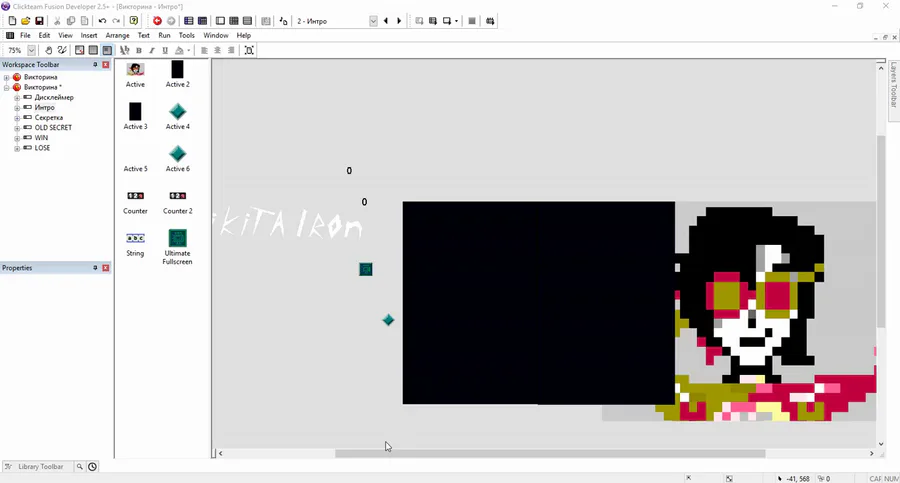Image resolution: width=900 pixels, height=483 pixels.
Task: Expand the Дисклеймер frame node
Action: click(x=17, y=98)
